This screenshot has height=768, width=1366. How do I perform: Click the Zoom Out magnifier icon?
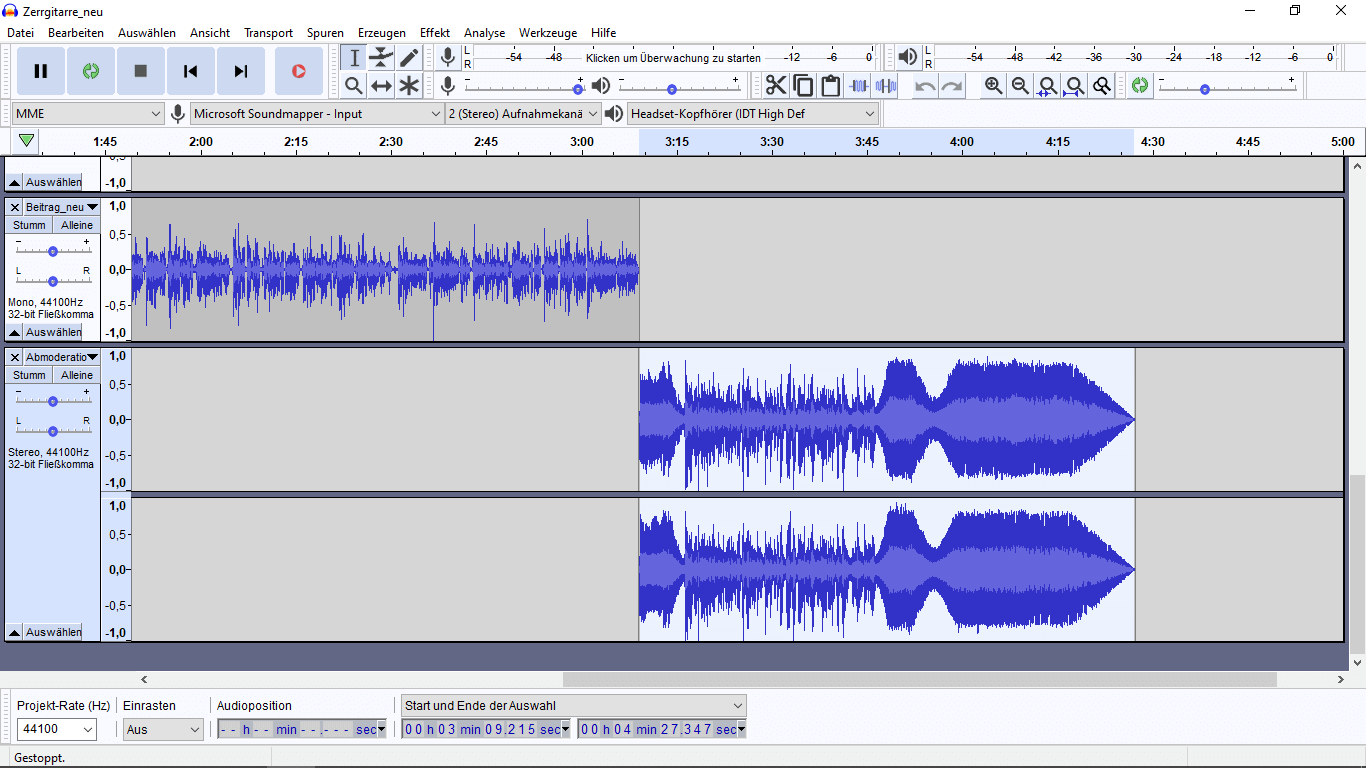click(1020, 86)
